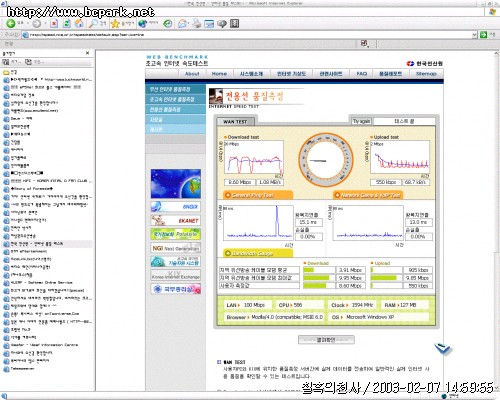Image resolution: width=500 pixels, height=400 pixels.
Task: Click the ping delay value '15.1 ms'
Action: (309, 222)
